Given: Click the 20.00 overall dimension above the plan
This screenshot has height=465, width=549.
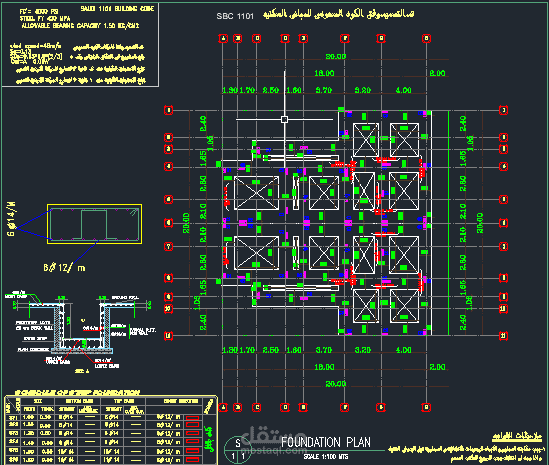Looking at the screenshot, I should (336, 56).
